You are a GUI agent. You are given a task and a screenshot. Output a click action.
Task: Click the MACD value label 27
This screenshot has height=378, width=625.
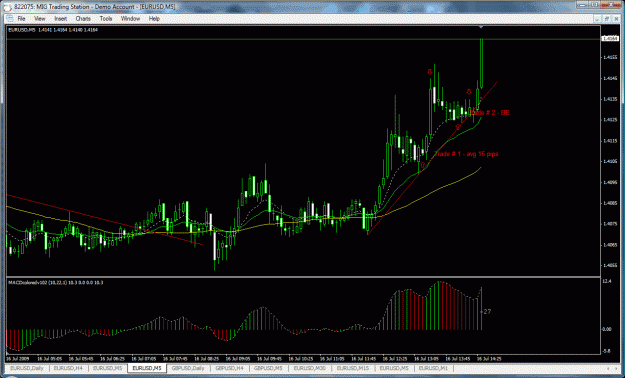click(487, 312)
